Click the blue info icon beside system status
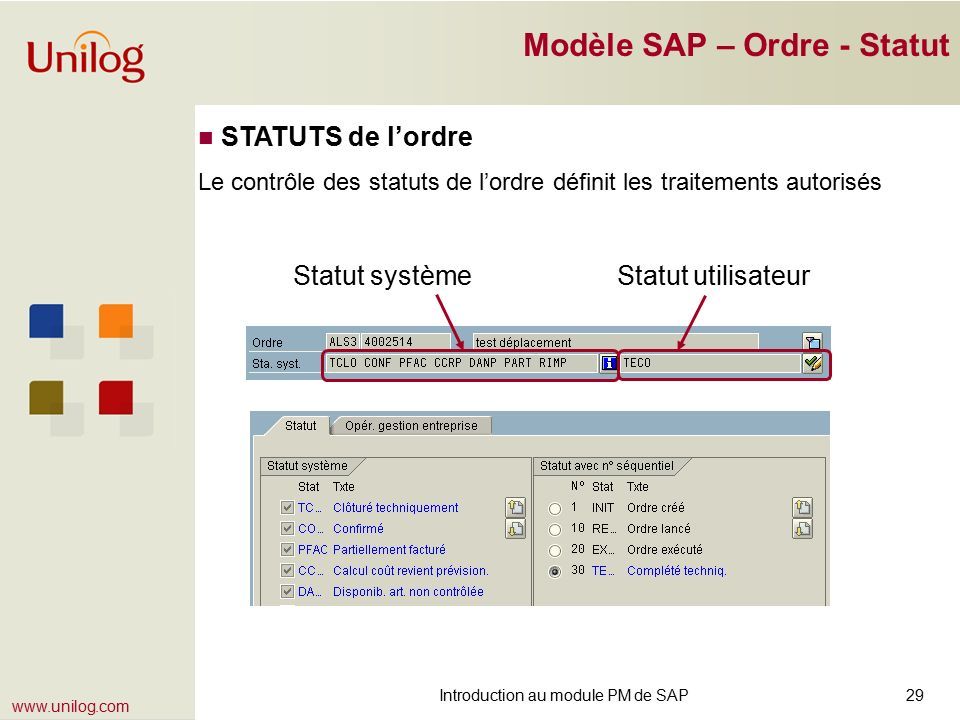Image resolution: width=960 pixels, height=720 pixels. (608, 363)
